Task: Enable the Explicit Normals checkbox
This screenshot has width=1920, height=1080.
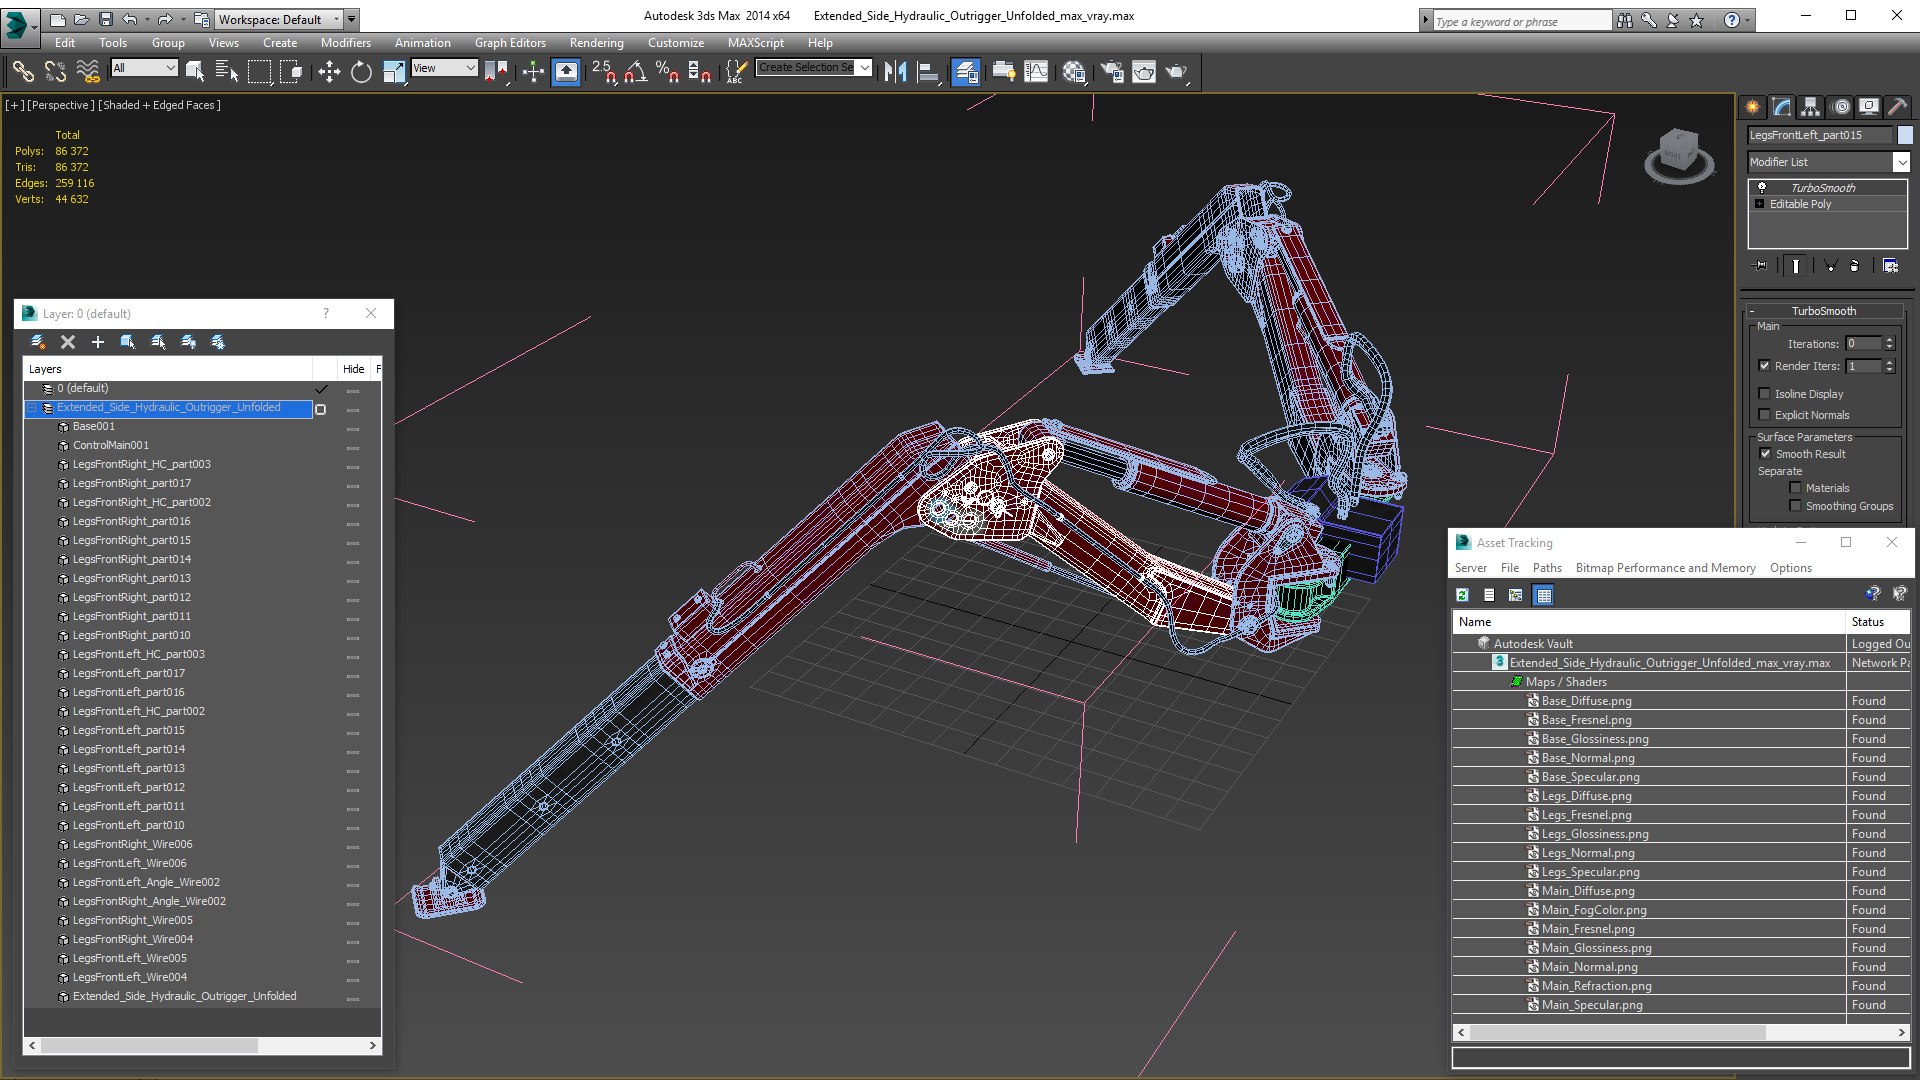Action: click(1765, 415)
